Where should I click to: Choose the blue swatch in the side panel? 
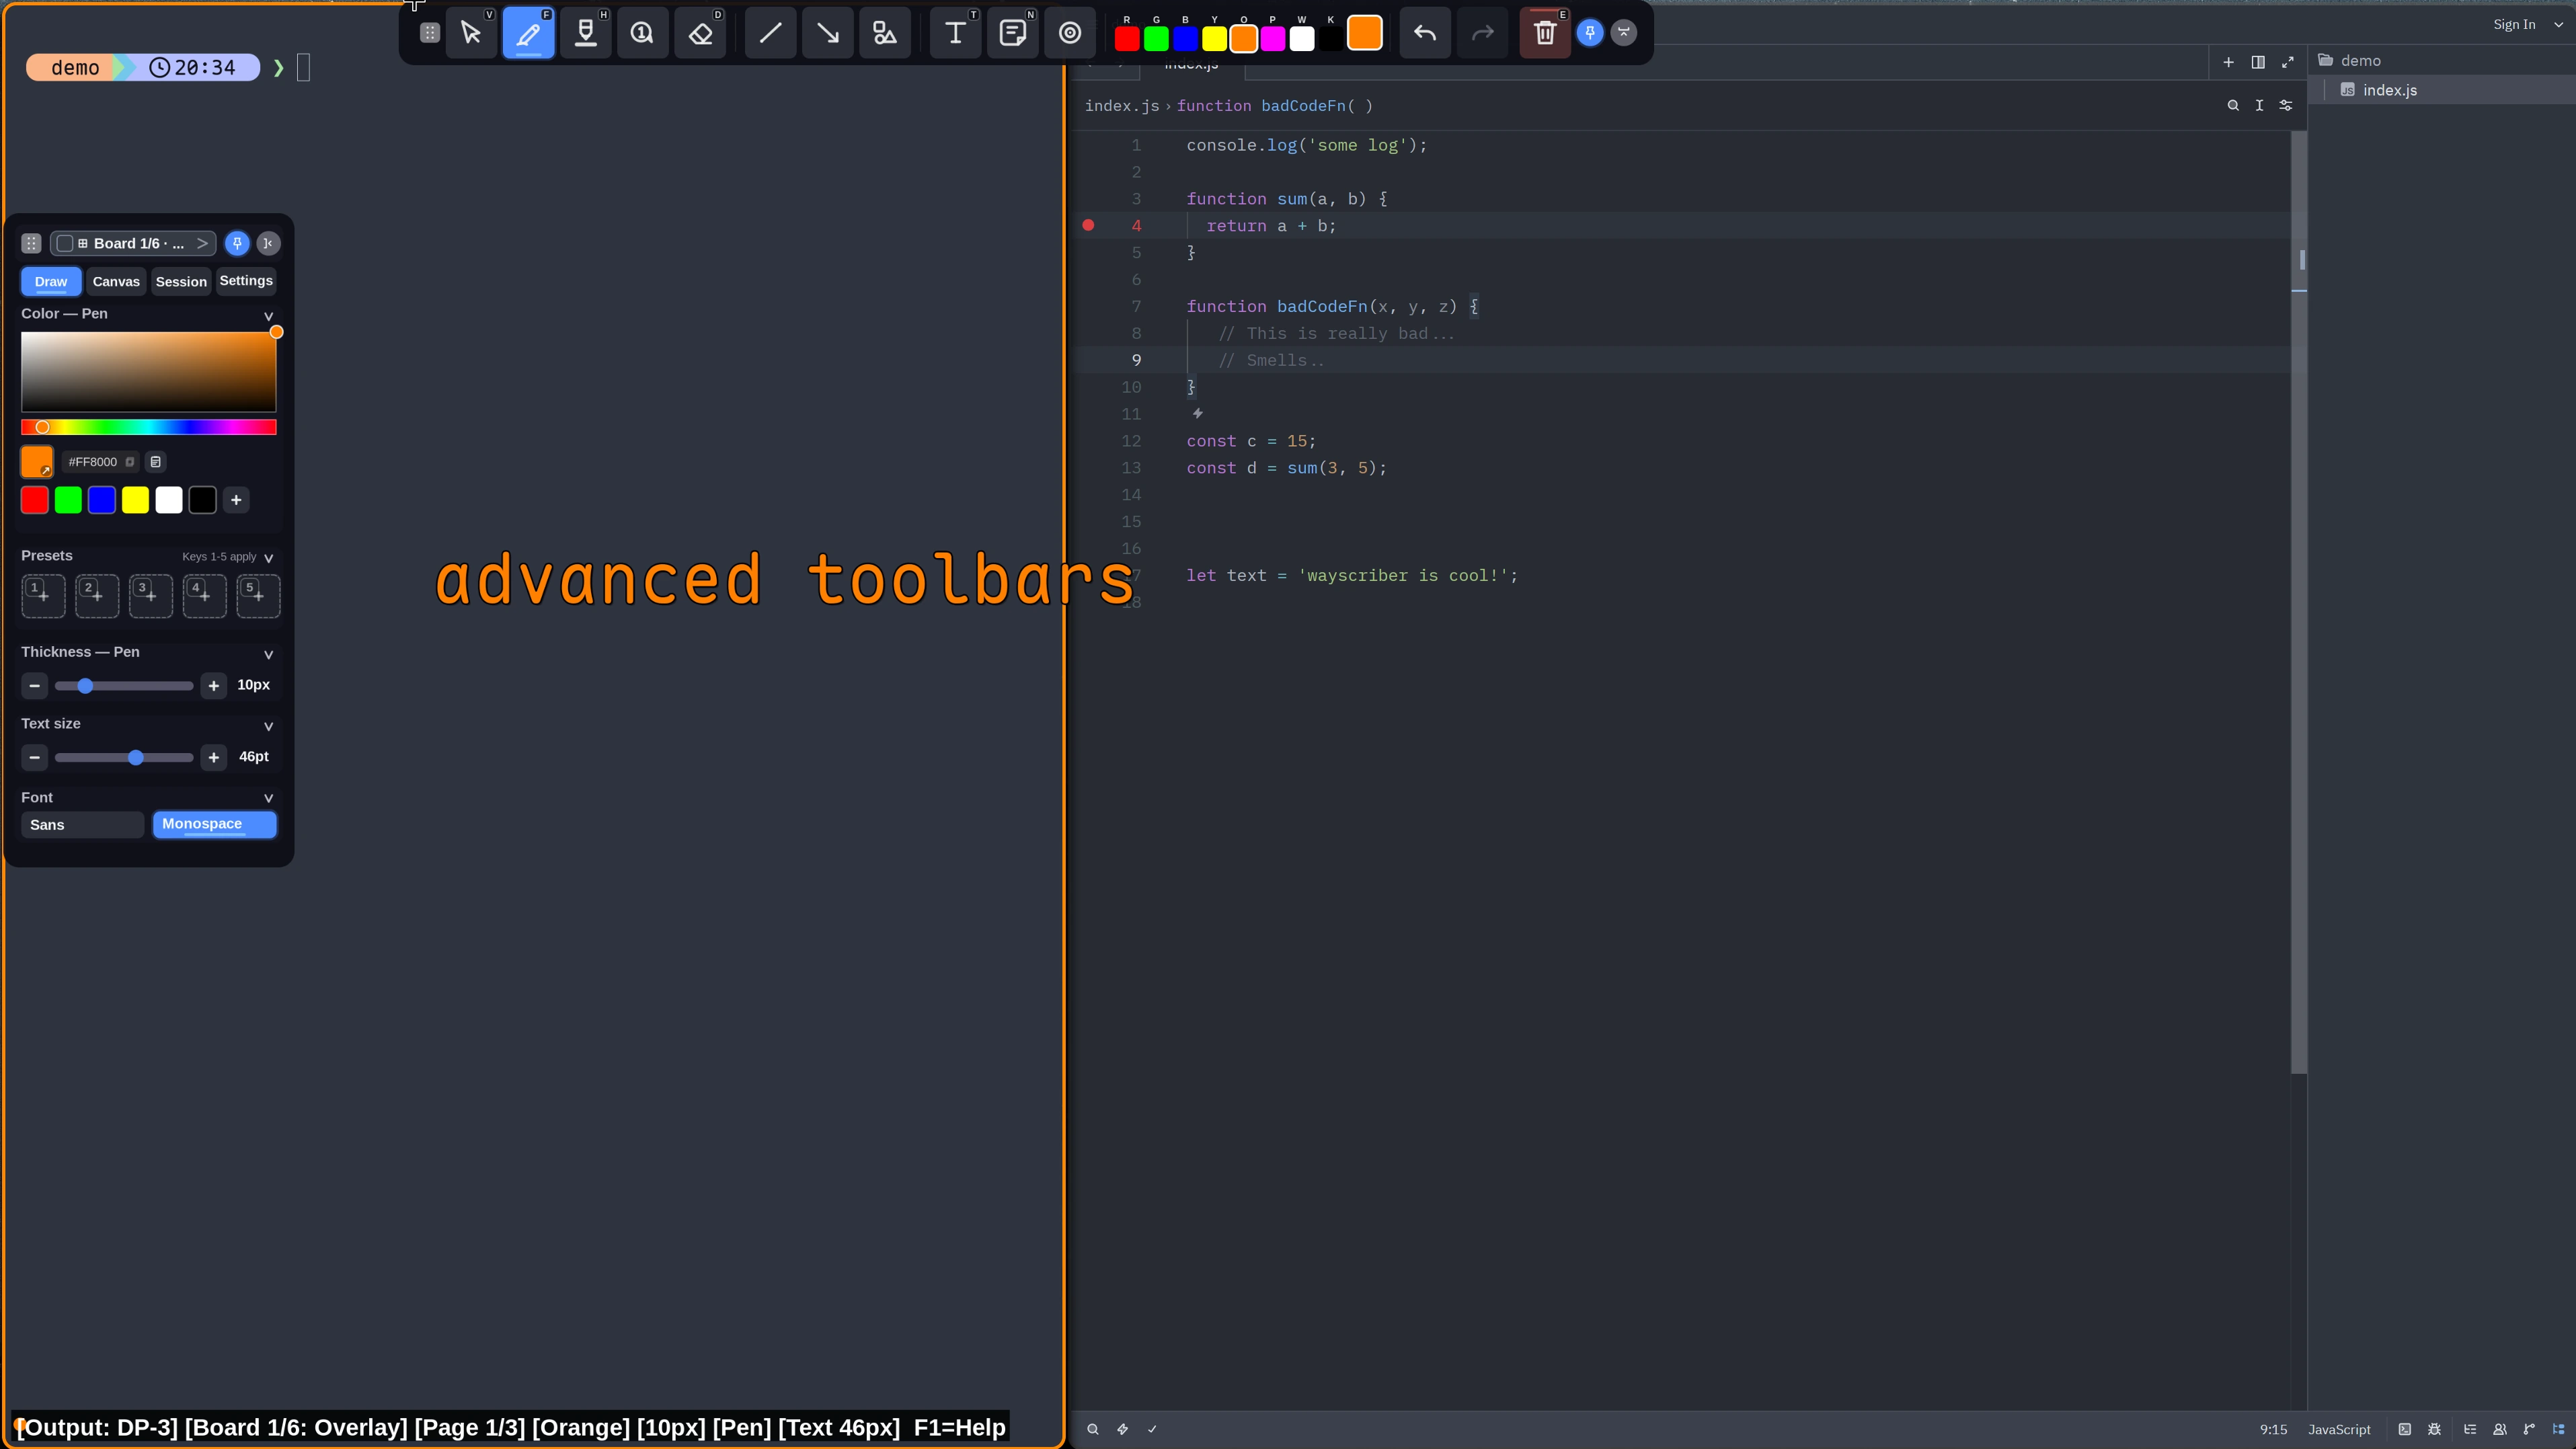102,500
